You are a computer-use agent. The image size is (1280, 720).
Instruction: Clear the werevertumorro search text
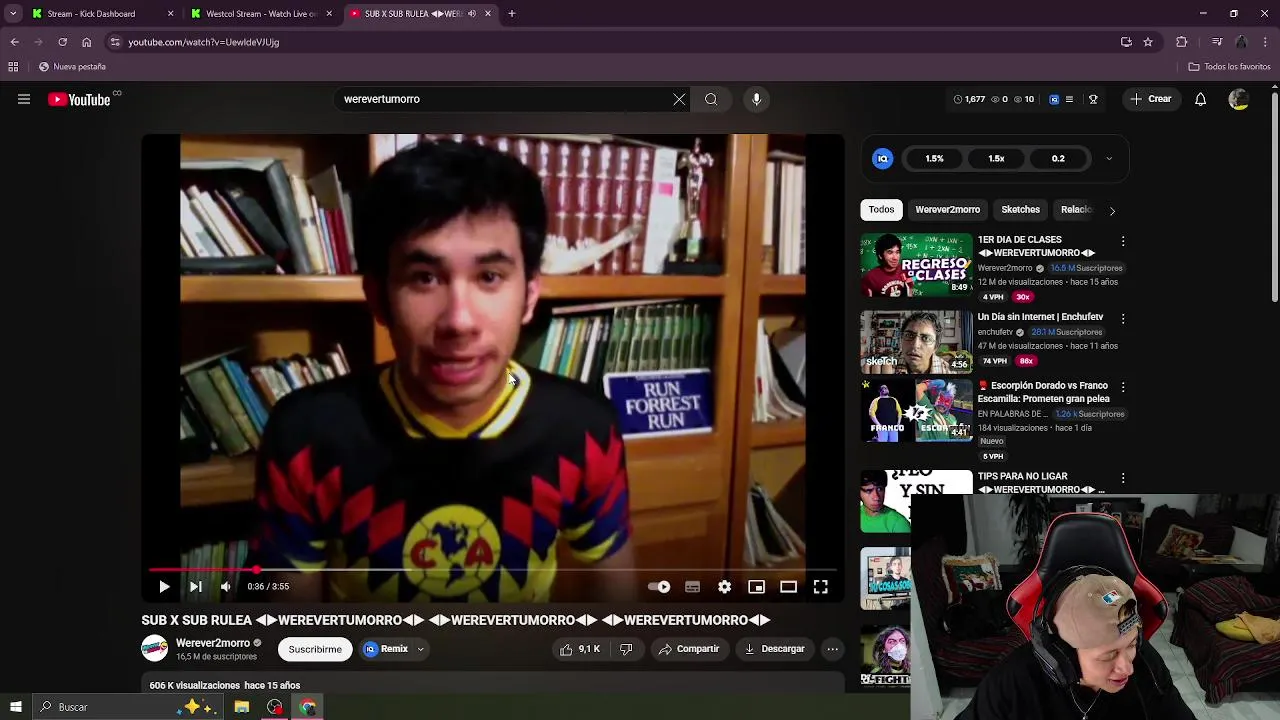679,99
